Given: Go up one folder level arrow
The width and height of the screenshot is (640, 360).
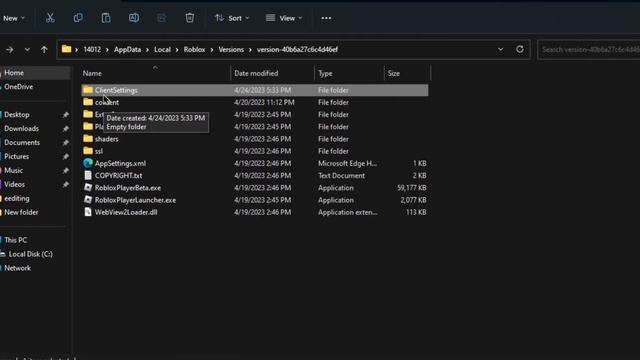Looking at the screenshot, I should coord(44,50).
